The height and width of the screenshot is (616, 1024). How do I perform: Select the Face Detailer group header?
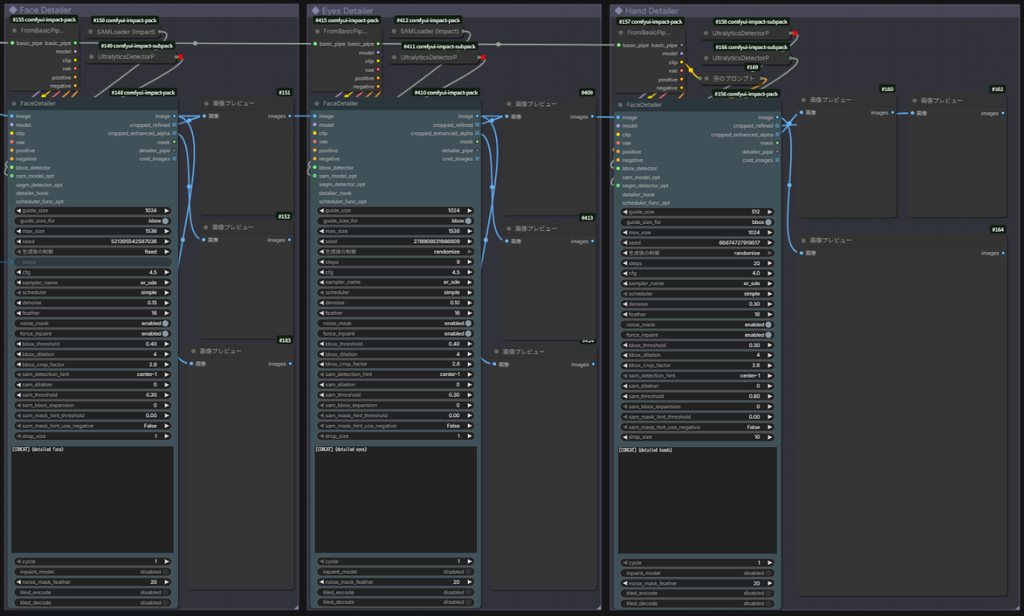pos(150,10)
